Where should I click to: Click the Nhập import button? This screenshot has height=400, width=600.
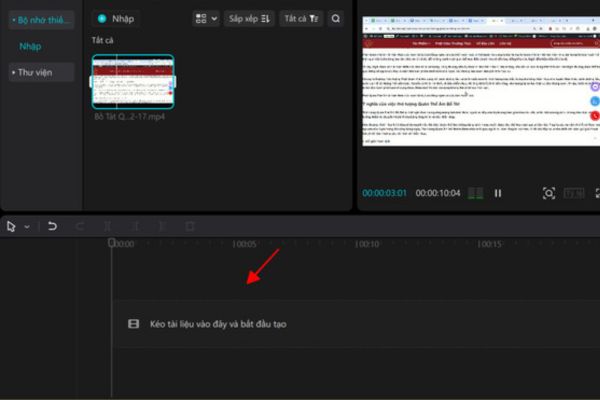[117, 18]
